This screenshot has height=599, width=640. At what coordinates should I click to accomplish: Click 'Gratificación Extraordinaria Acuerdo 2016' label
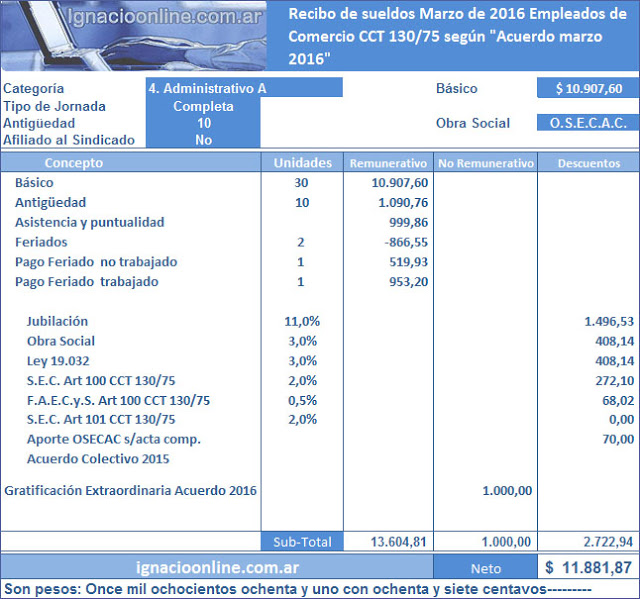(130, 490)
